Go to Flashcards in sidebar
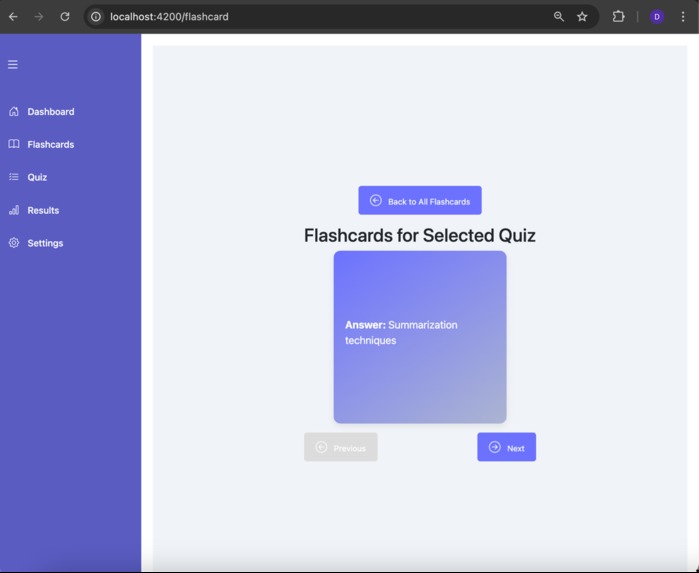This screenshot has width=699, height=573. (51, 144)
